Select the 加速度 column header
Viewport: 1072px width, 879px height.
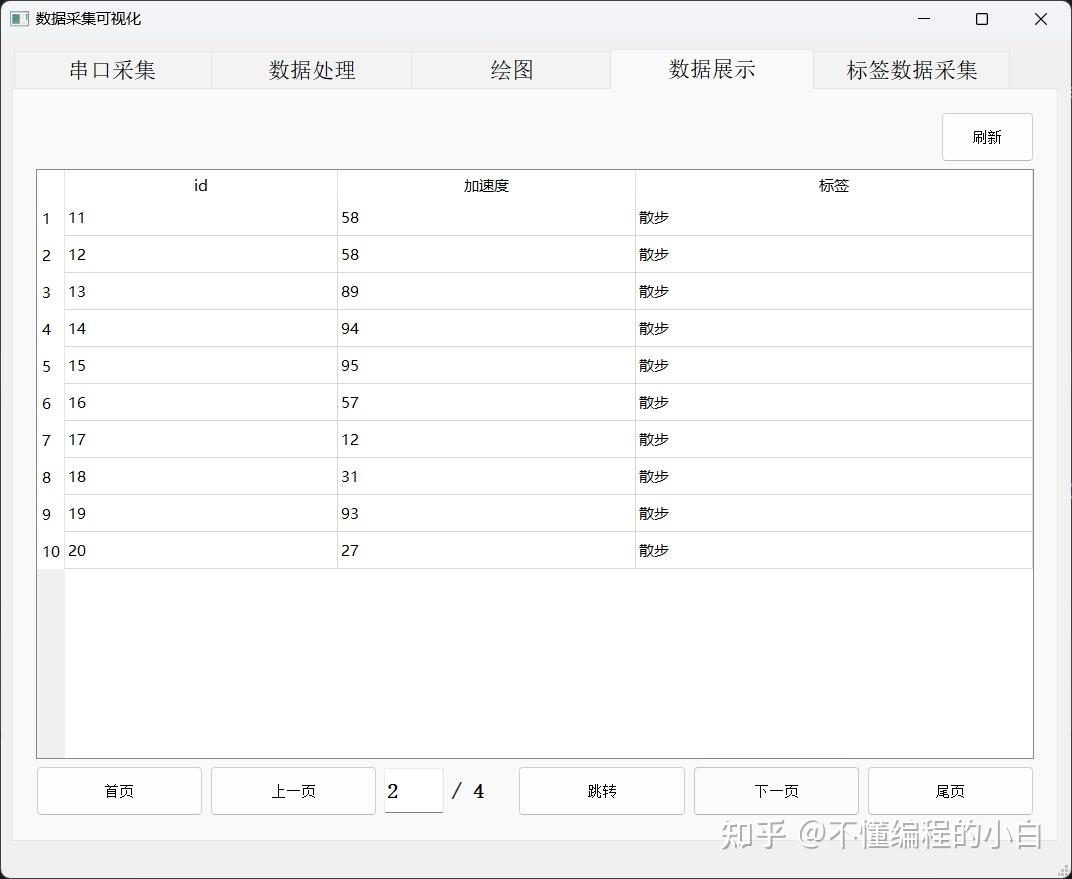[x=486, y=185]
